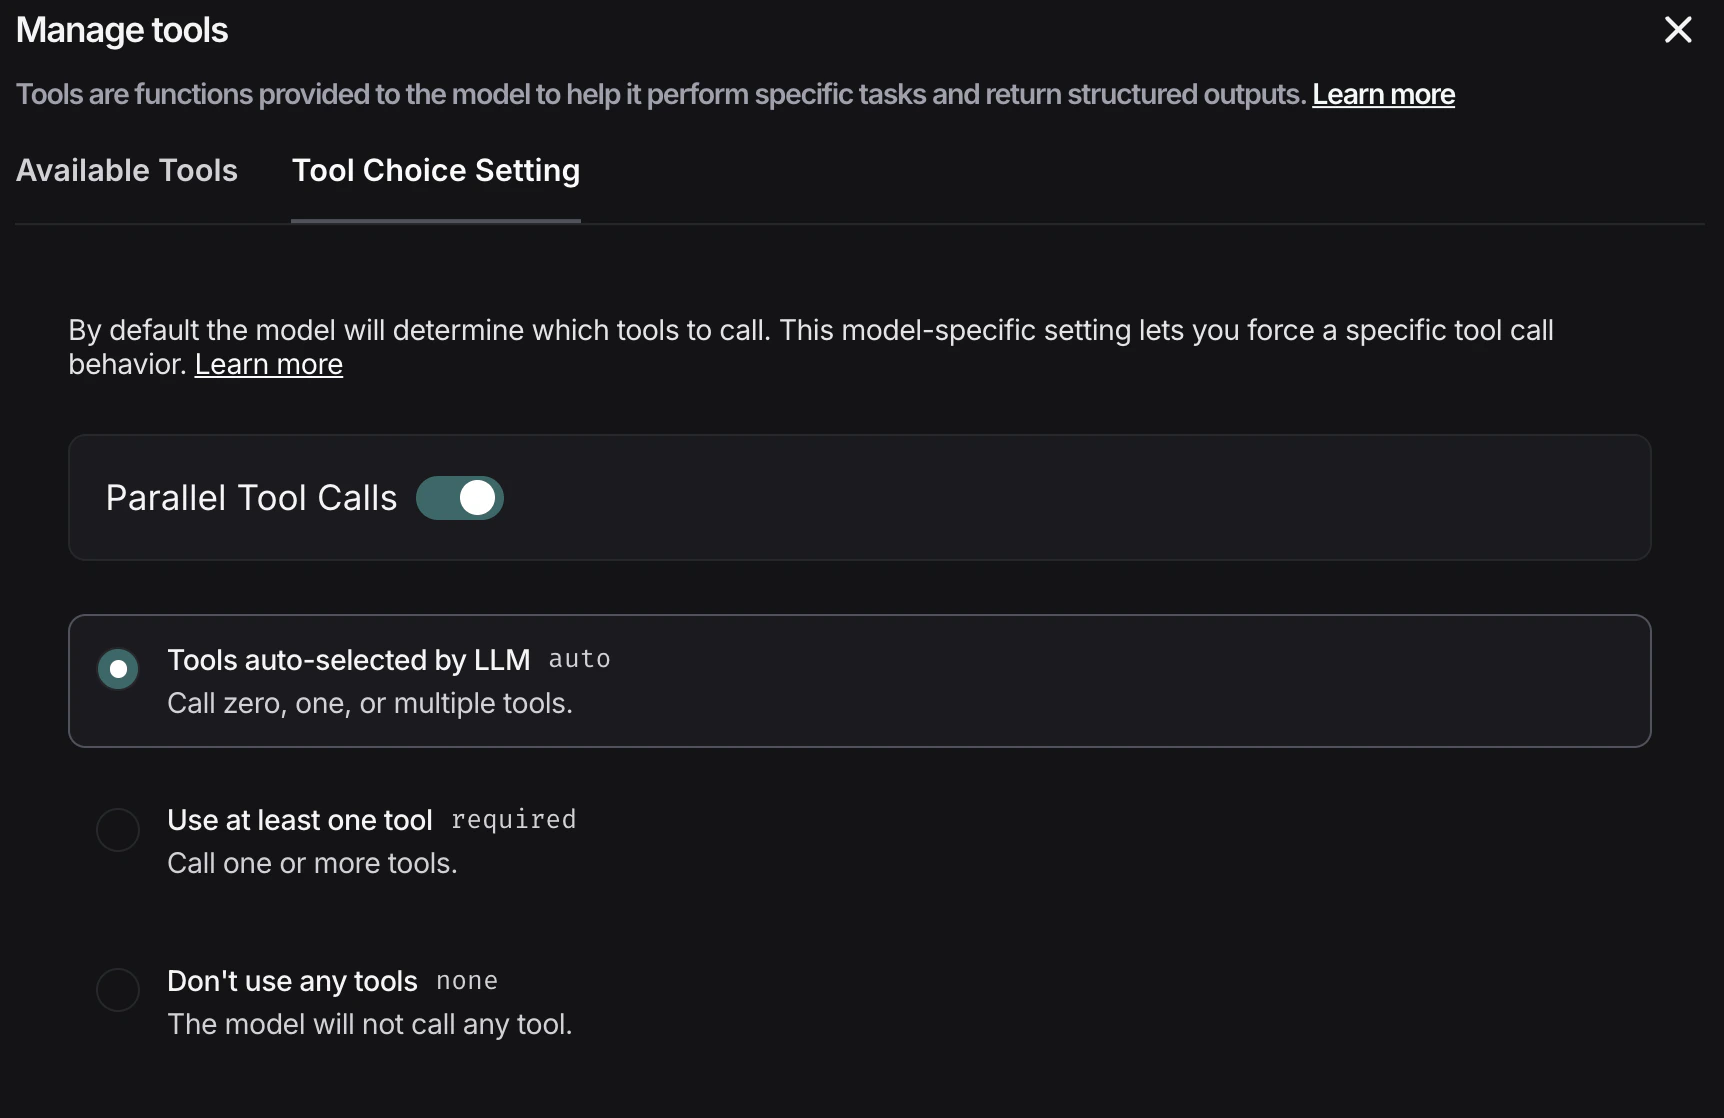Screen dimensions: 1724x1118
Task: Click the required code label
Action: click(514, 819)
